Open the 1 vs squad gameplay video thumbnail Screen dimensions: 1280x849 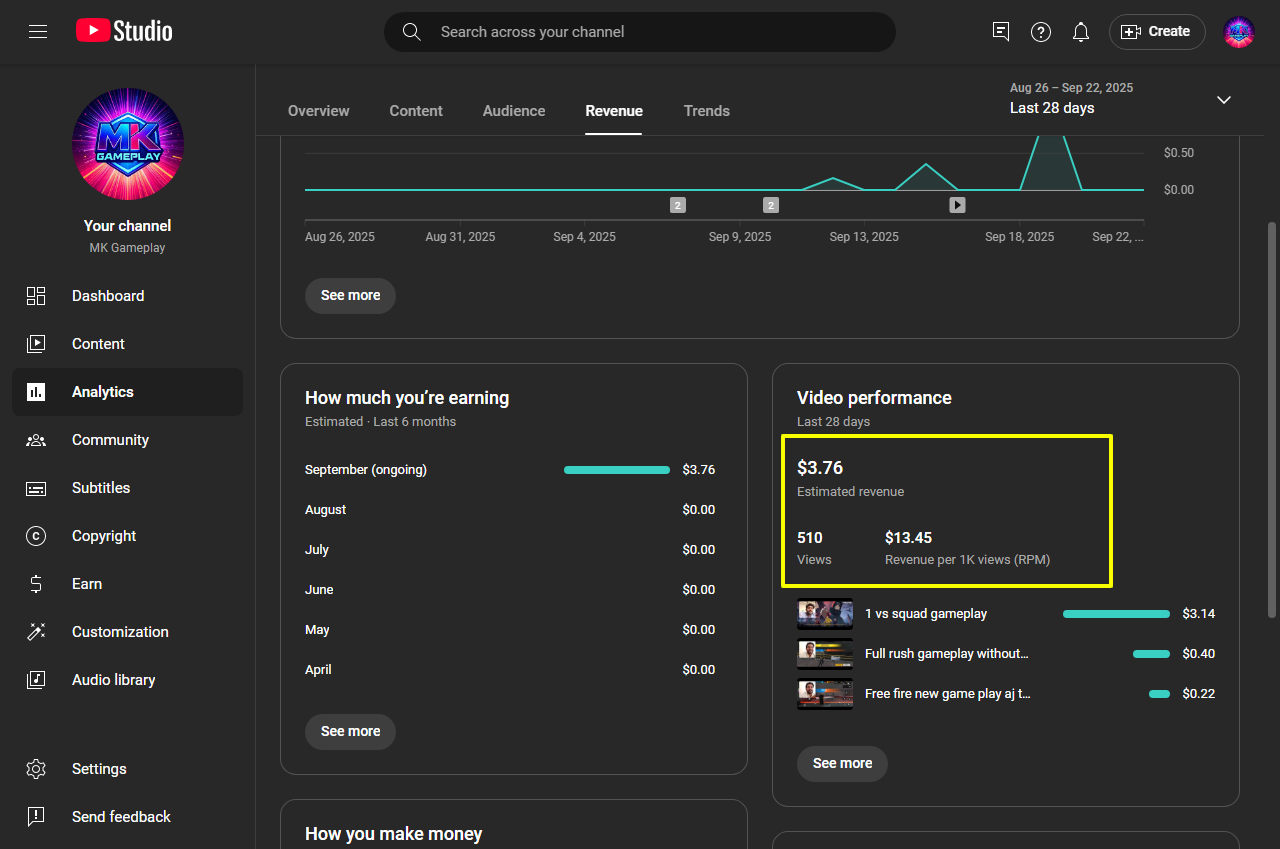pos(825,614)
